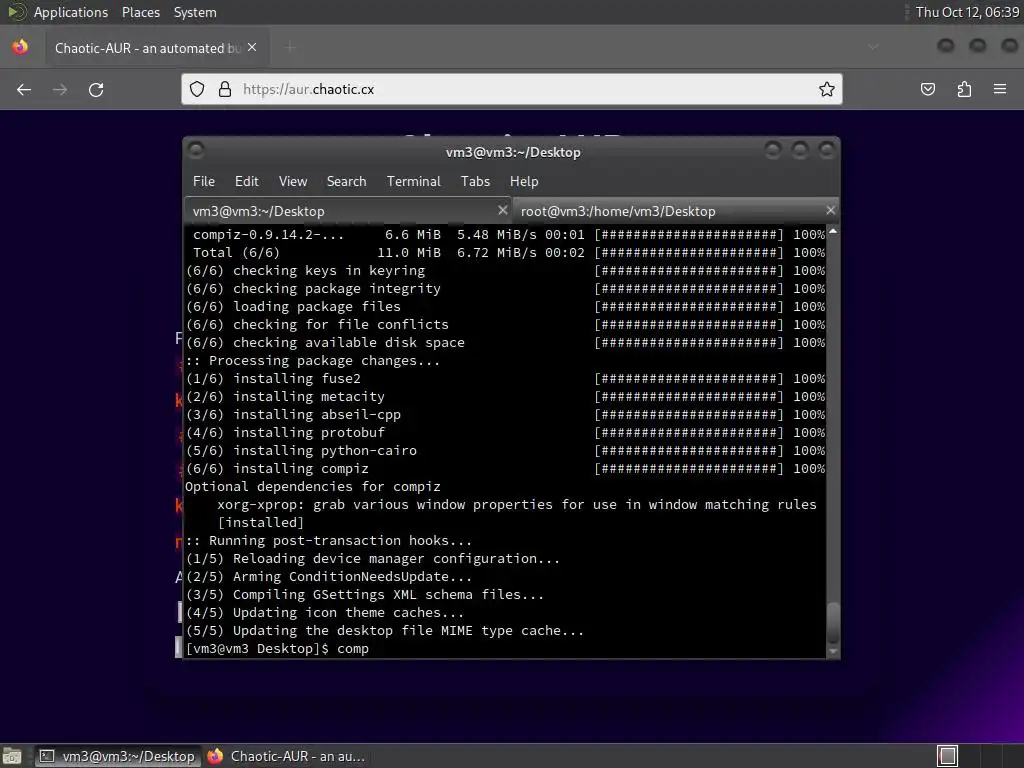
Task: Open System menu in top panel
Action: point(195,12)
